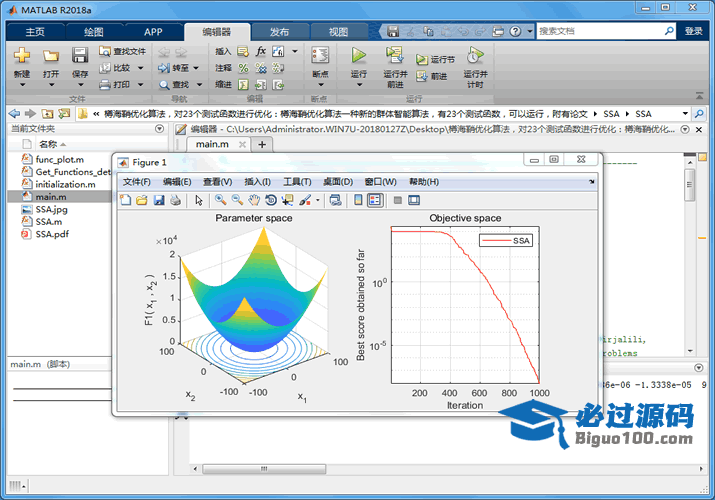Click the 运行并前进 (Run and Advance) icon
The height and width of the screenshot is (500, 715).
click(395, 55)
